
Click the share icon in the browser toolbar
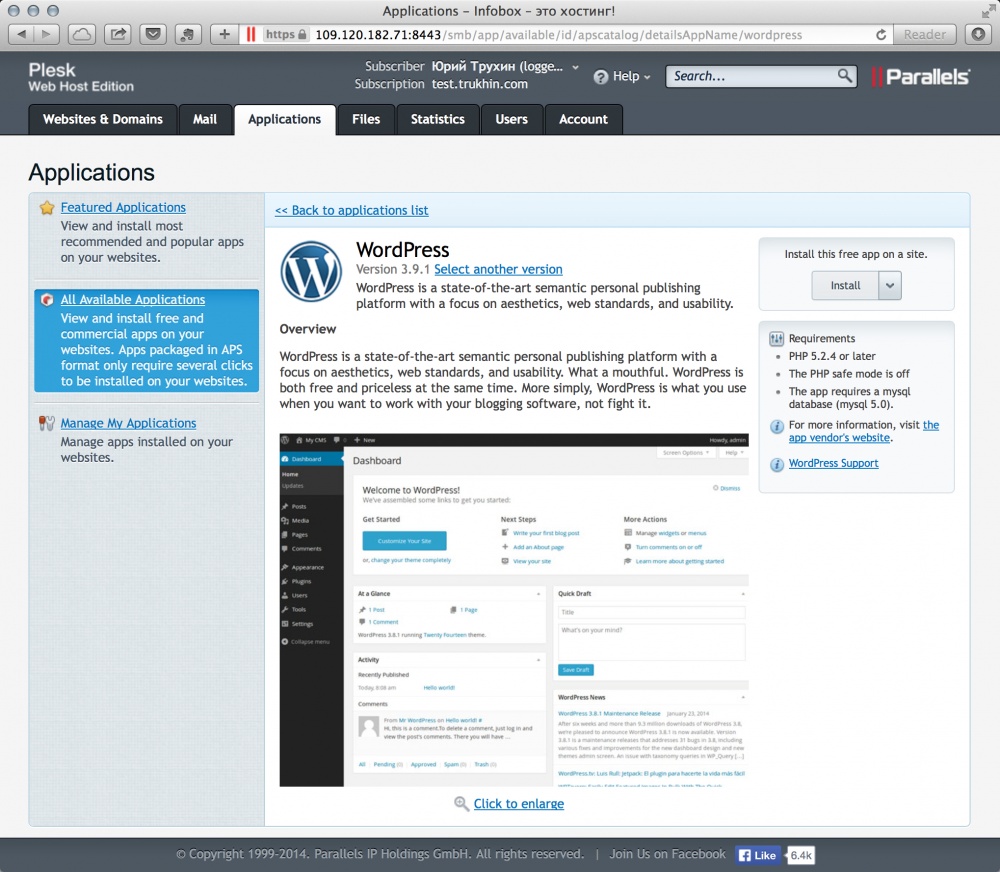[x=117, y=33]
